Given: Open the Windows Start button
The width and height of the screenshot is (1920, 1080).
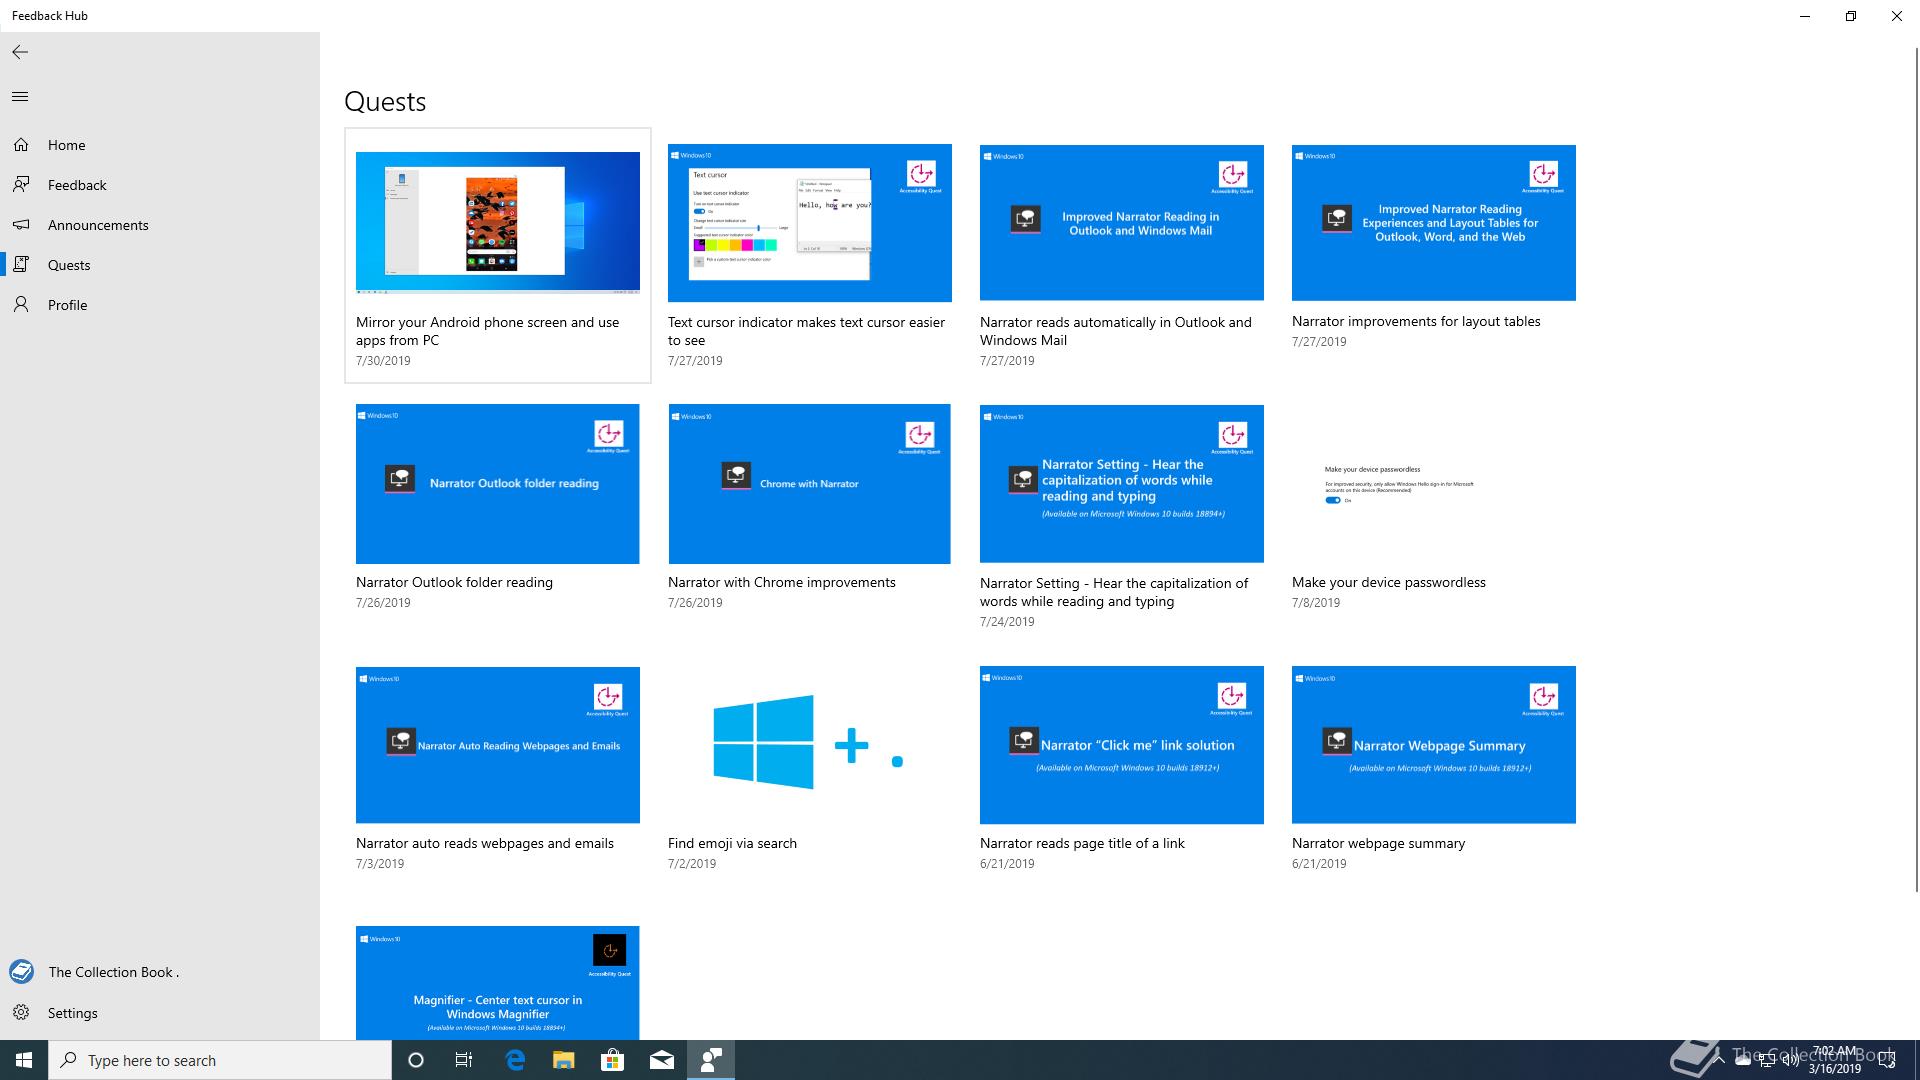Looking at the screenshot, I should click(x=24, y=1060).
